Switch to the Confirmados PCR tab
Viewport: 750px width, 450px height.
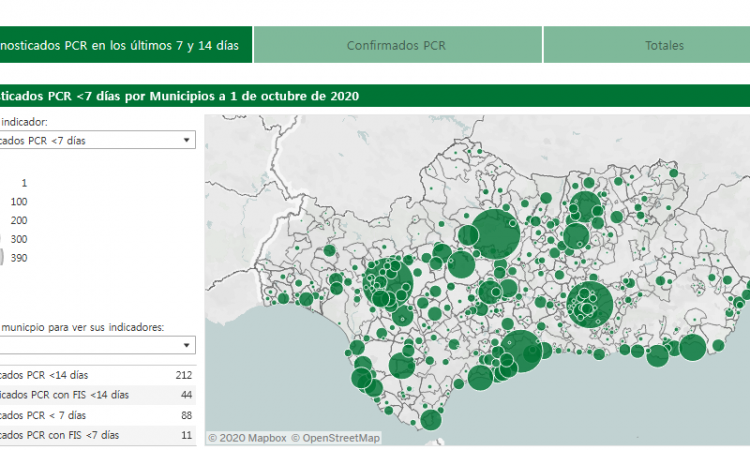click(x=397, y=45)
